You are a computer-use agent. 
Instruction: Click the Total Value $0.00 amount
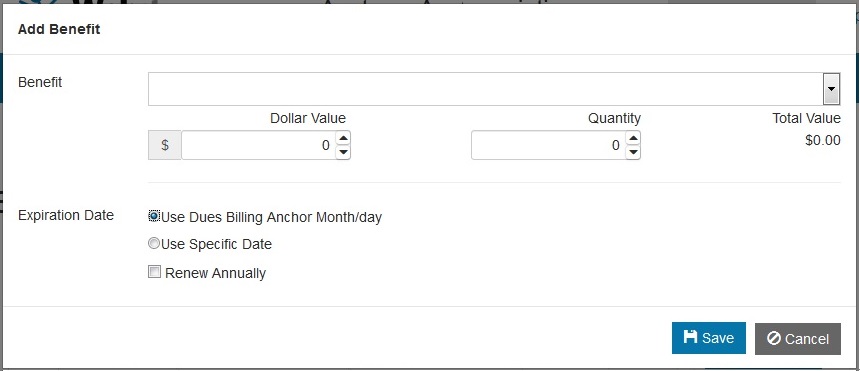click(823, 140)
